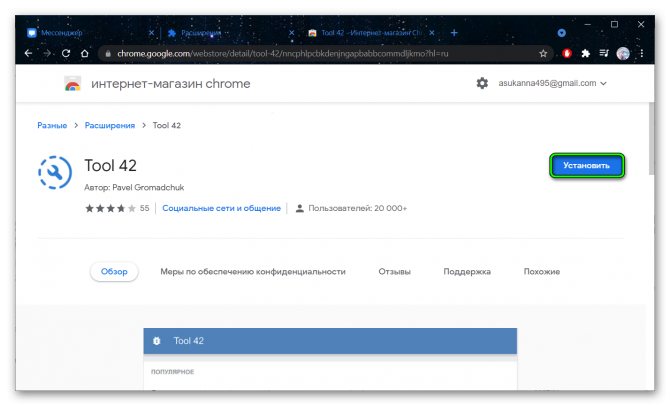
Task: Click the интернет-магазин chrome title
Action: click(x=170, y=84)
